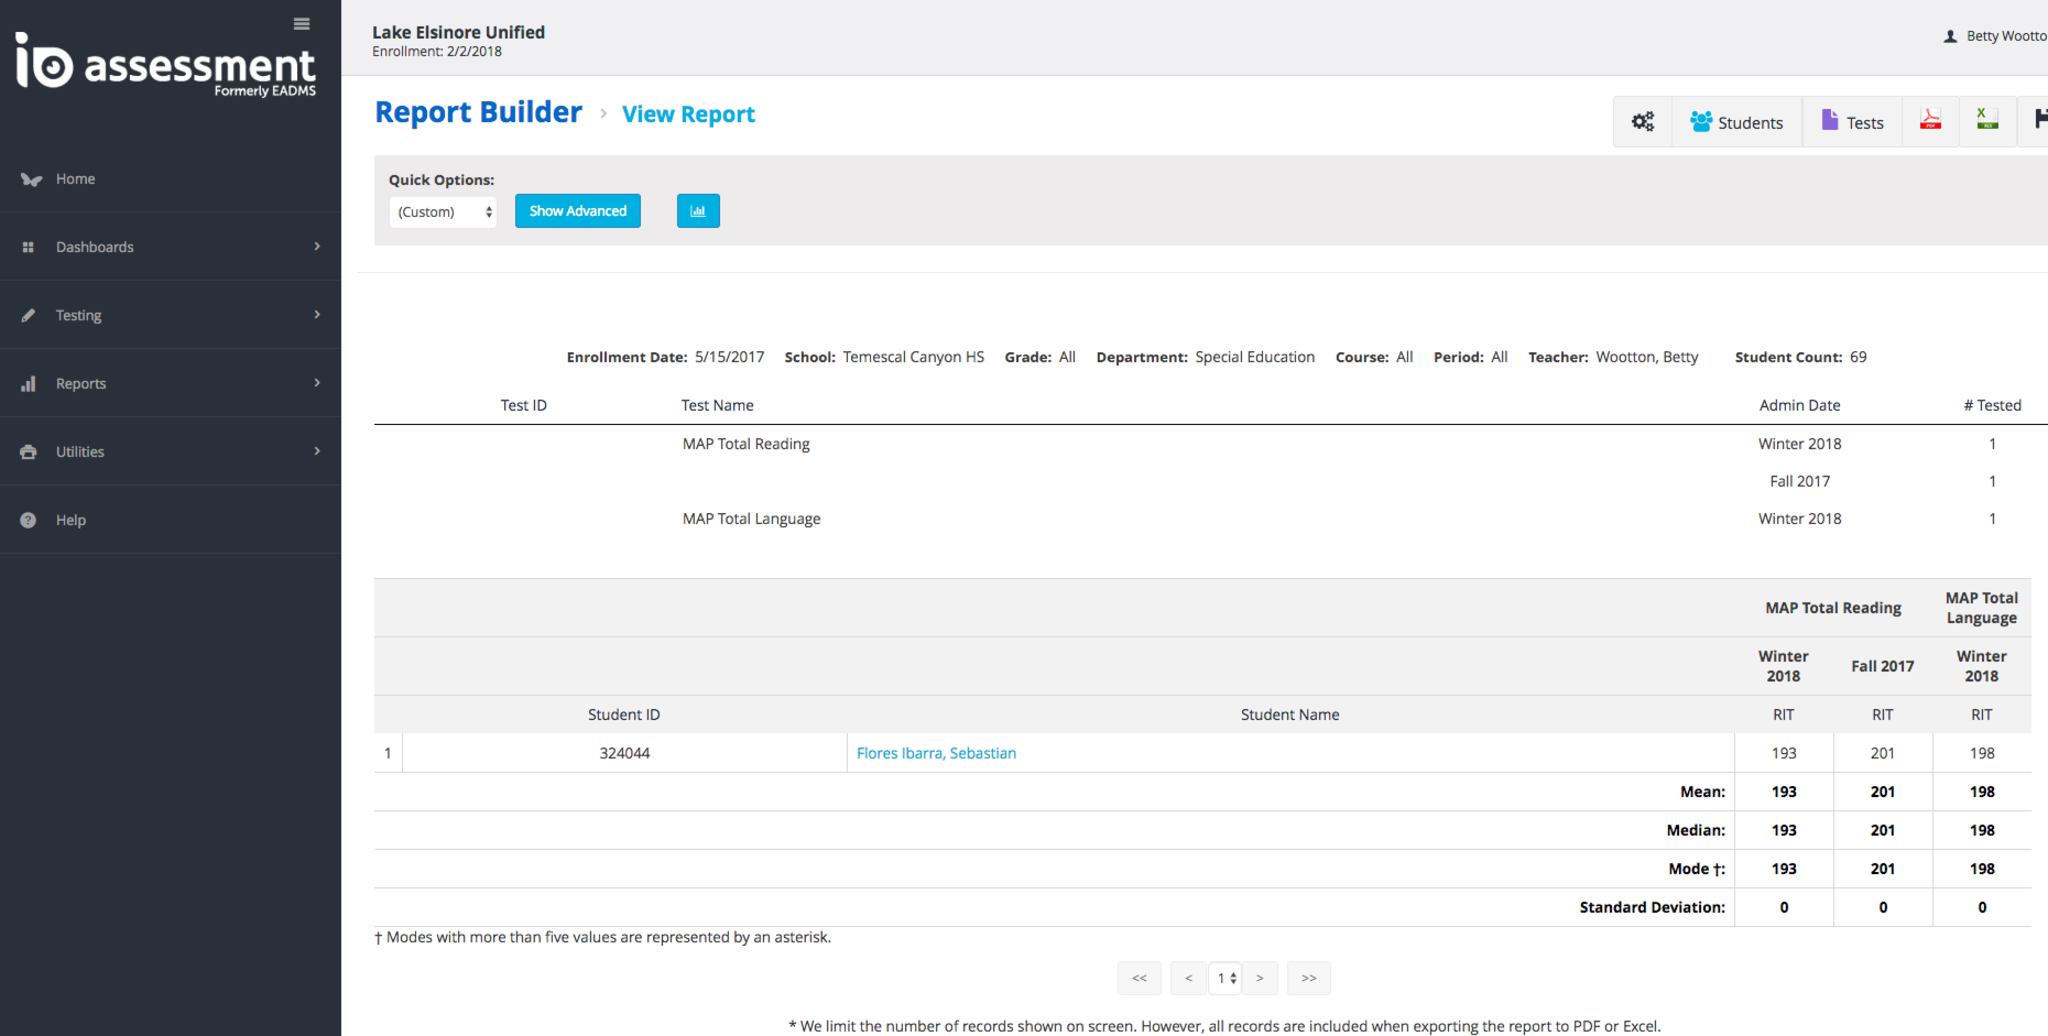Click the hamburger menu icon in sidebar

301,24
